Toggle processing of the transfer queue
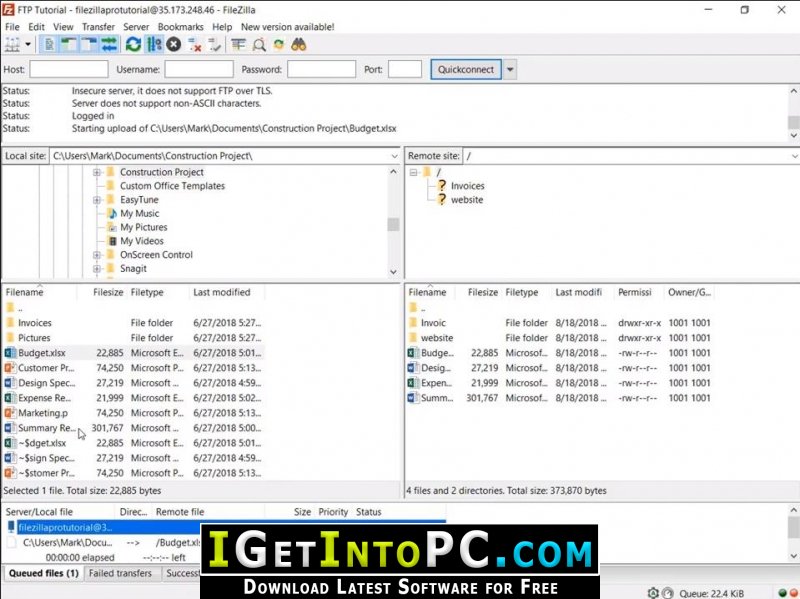The height and width of the screenshot is (599, 800). tap(154, 45)
